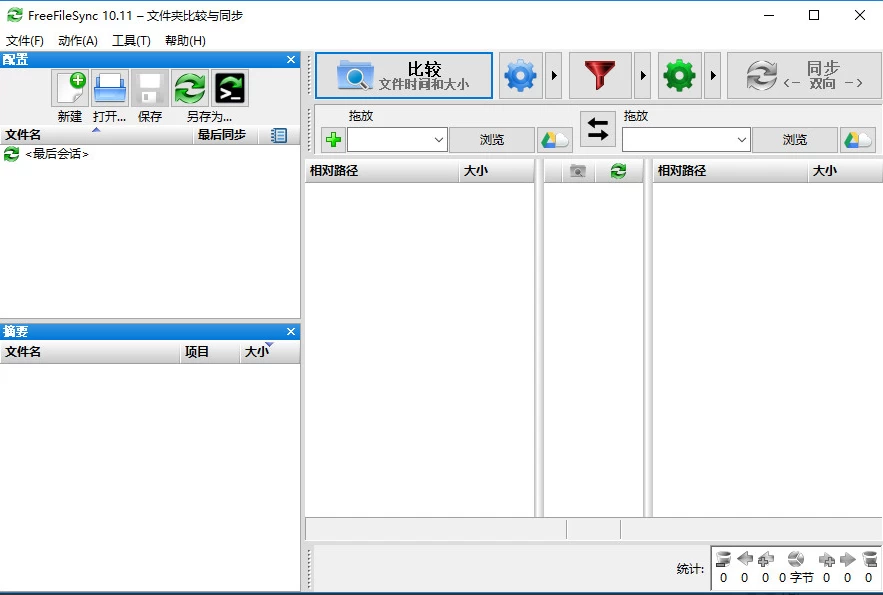Click the 比较 compare button
This screenshot has width=883, height=595.
[404, 76]
